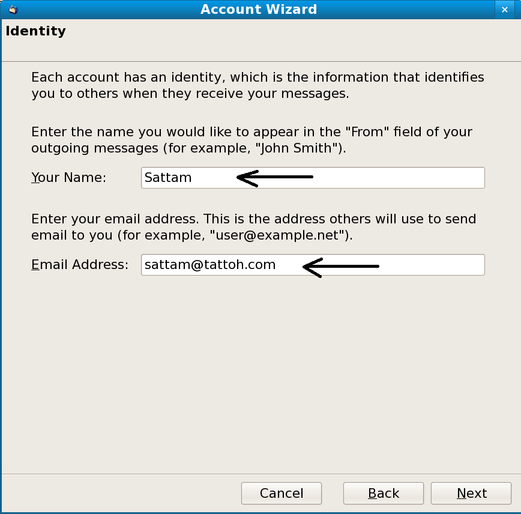
Task: Click the paragraph starting 'Each account has an identity'
Action: [x=257, y=85]
